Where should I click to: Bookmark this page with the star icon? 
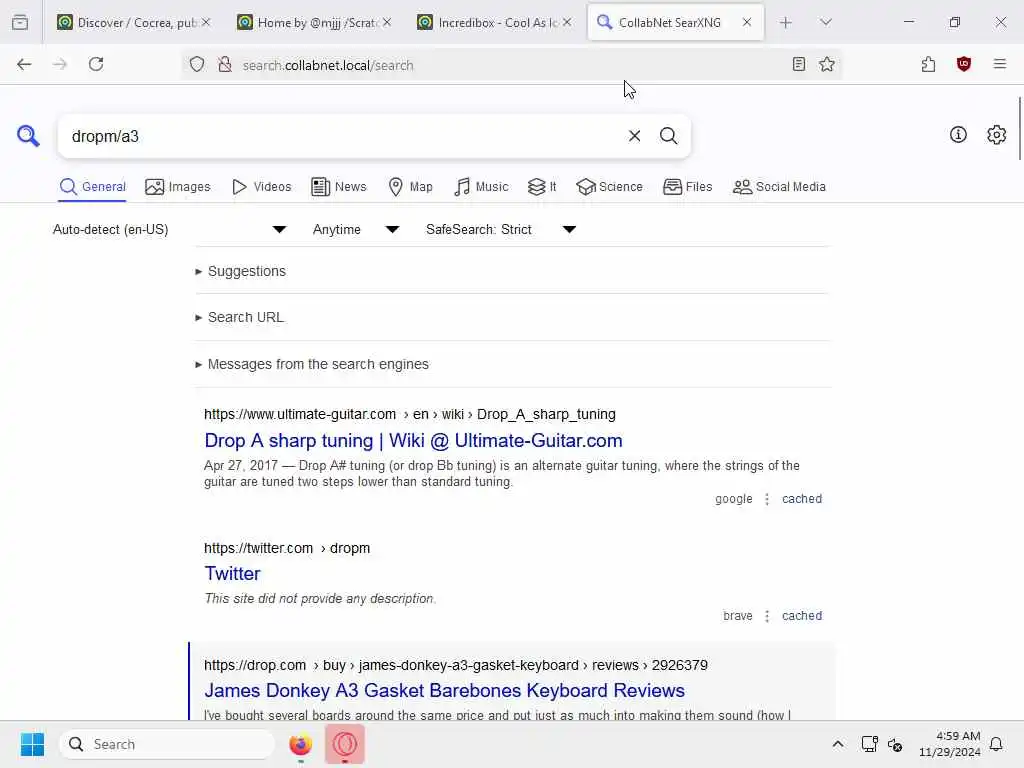click(827, 64)
